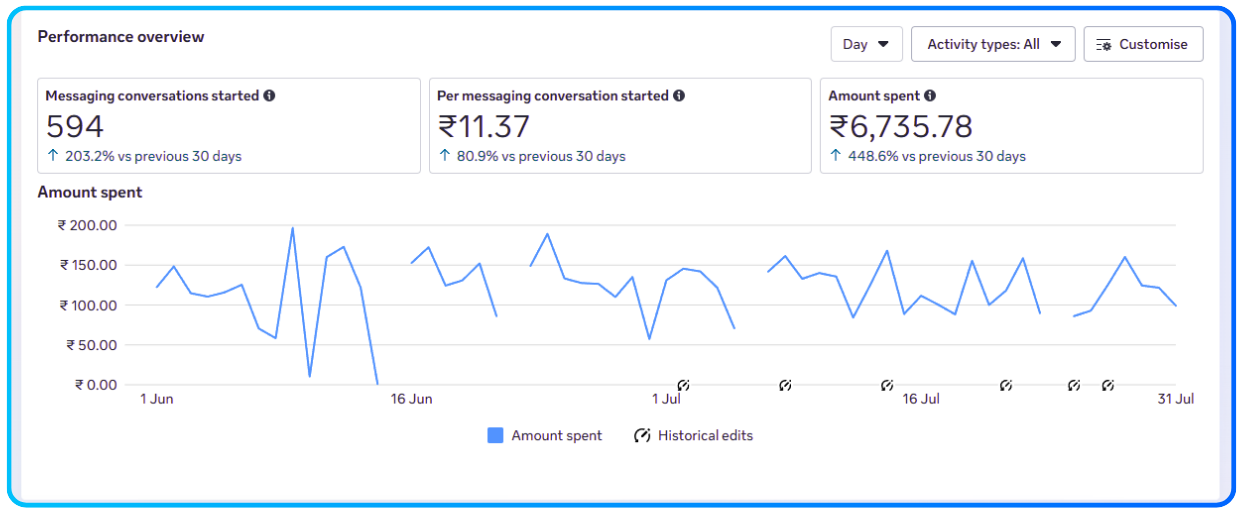Click the second historical edit marker from the left
The width and height of the screenshot is (1243, 513).
tap(785, 385)
